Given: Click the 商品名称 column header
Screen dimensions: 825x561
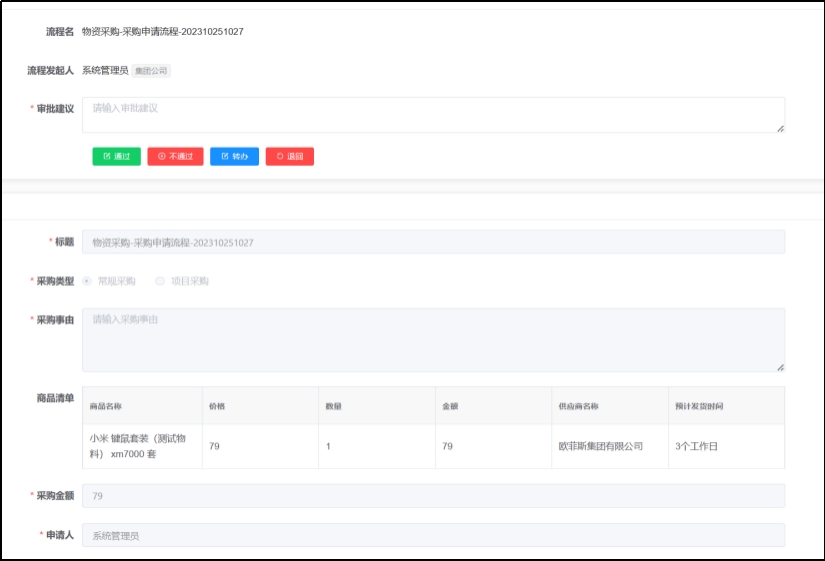Looking at the screenshot, I should (x=105, y=406).
